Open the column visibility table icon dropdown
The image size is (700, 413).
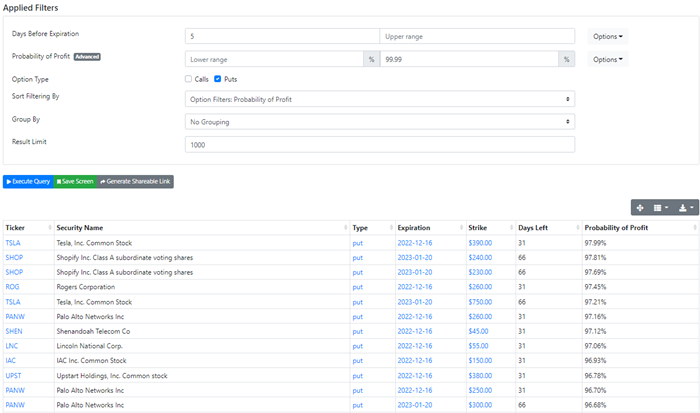pos(661,208)
